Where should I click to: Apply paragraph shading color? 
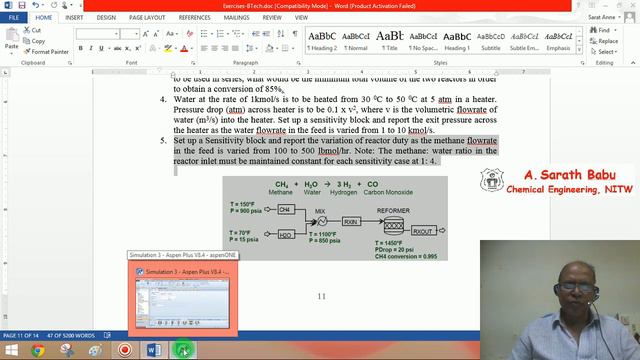point(269,49)
